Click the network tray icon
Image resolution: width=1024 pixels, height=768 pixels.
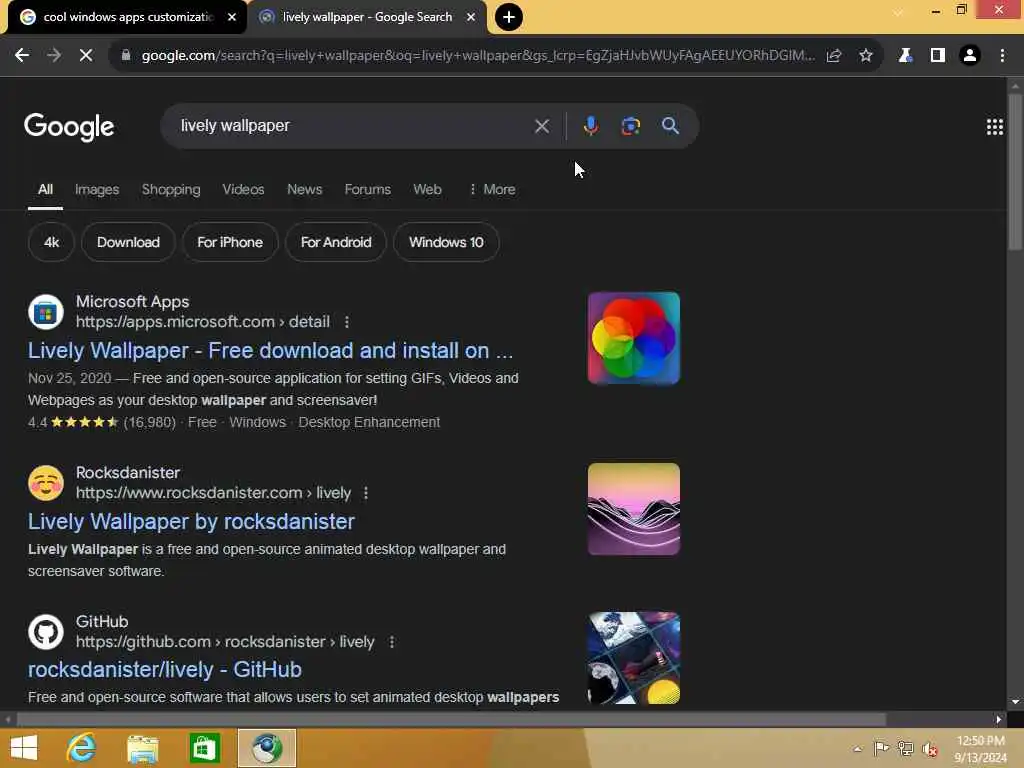click(905, 749)
